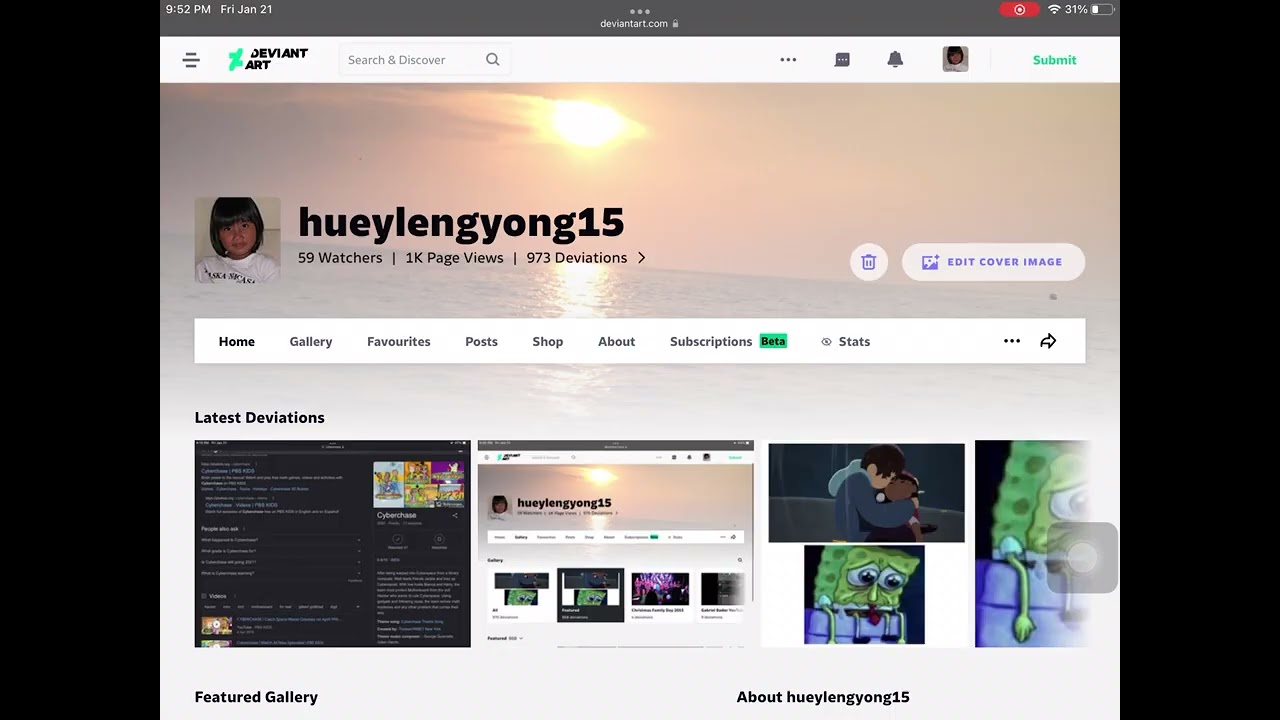
Task: Tap the three dots above the address bar
Action: click(x=640, y=11)
